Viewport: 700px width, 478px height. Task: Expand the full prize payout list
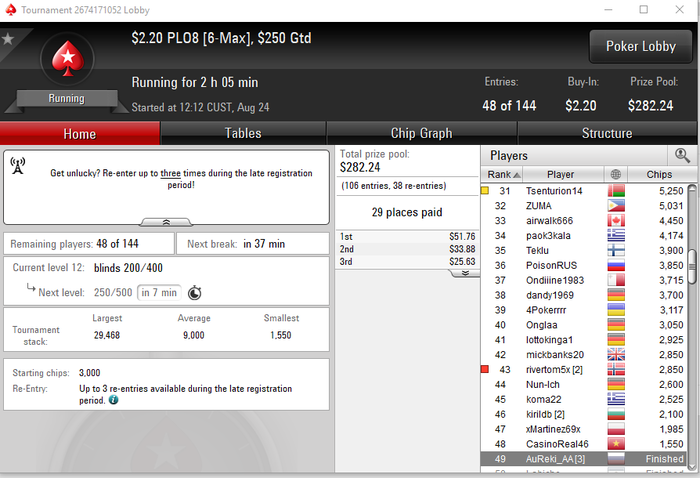click(x=465, y=273)
